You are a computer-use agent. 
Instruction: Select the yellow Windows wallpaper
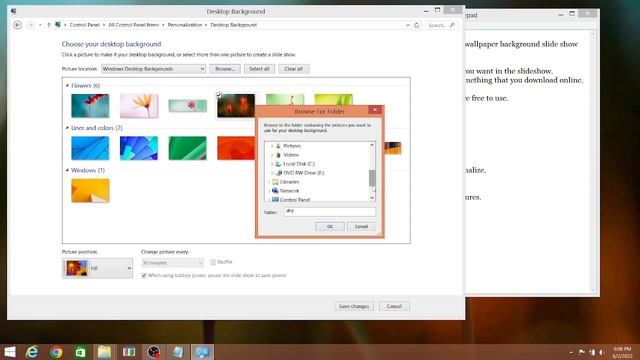[x=90, y=190]
